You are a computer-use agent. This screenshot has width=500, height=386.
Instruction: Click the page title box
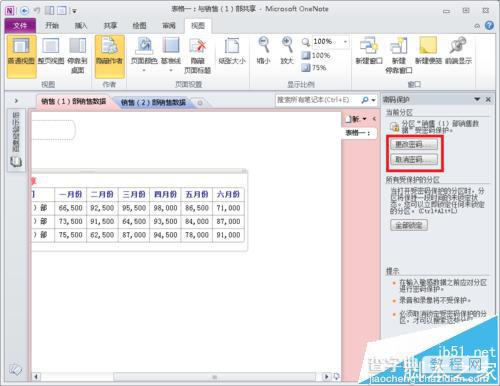pyautogui.click(x=54, y=130)
